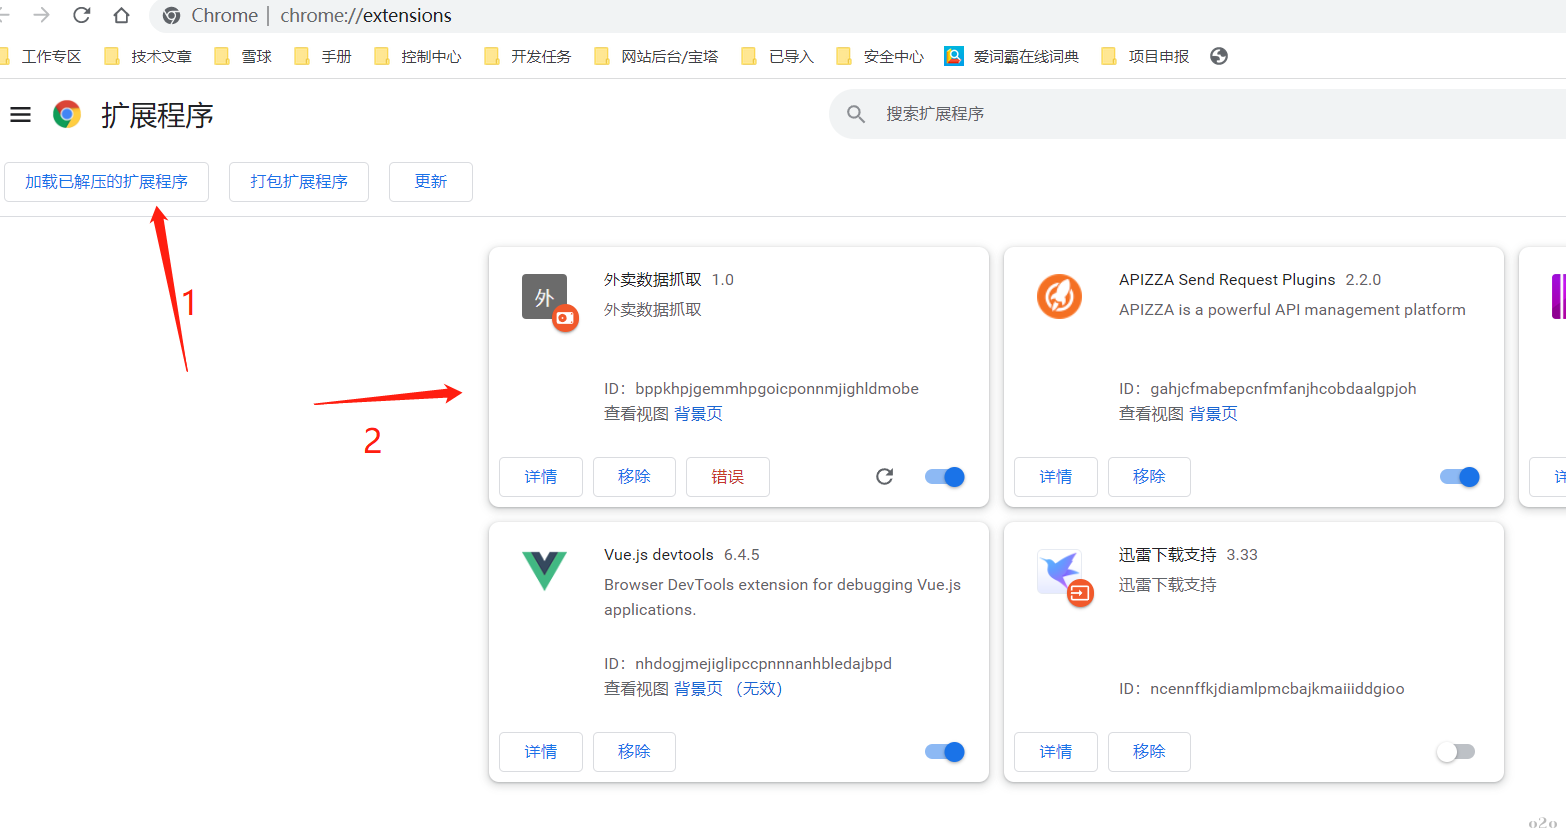This screenshot has height=833, width=1566.
Task: Reload the 外卖数据抓取 extension
Action: pyautogui.click(x=884, y=477)
